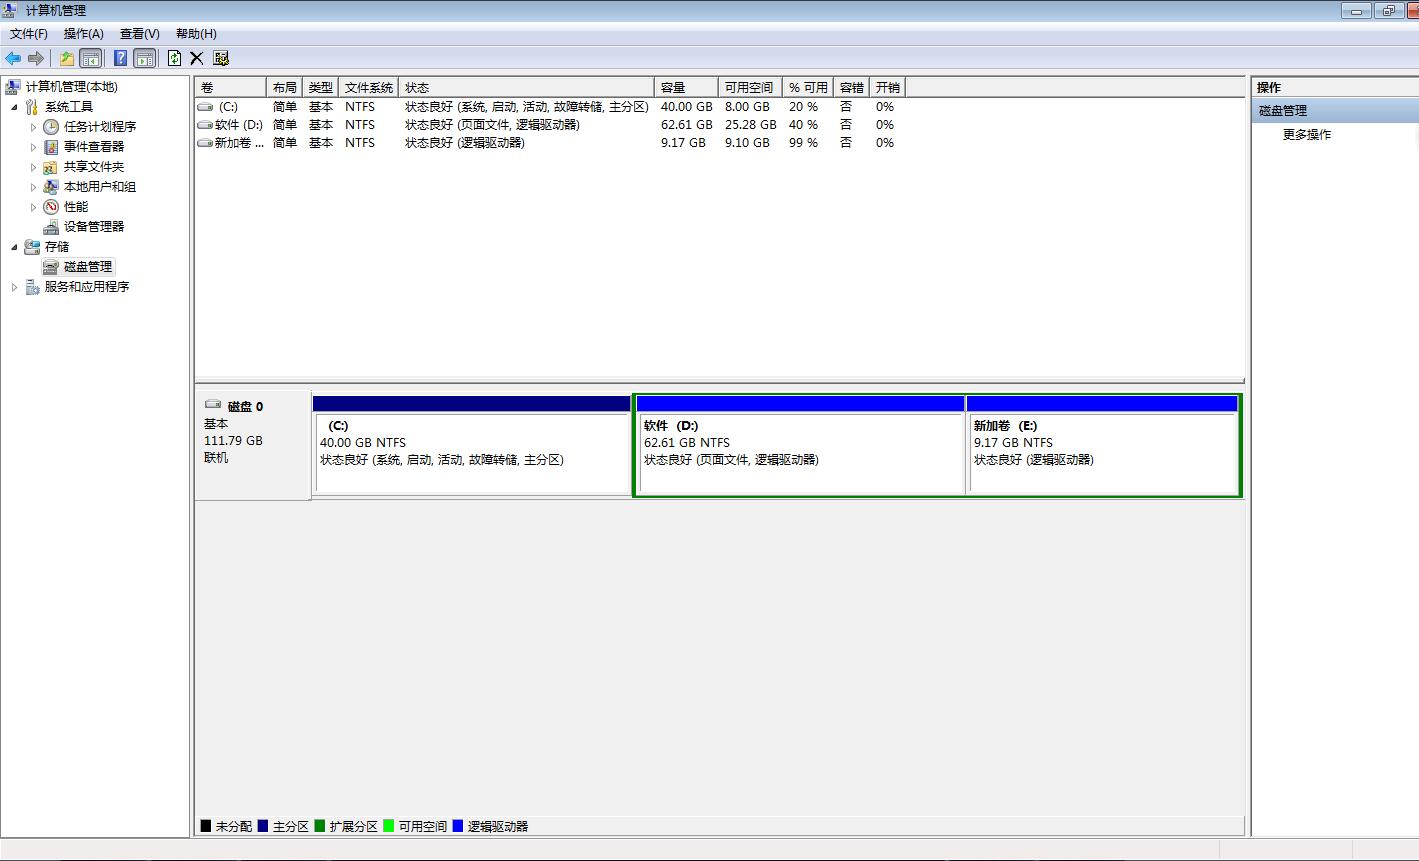Collapse the 存储 tree node
Viewport: 1419px width, 861px height.
pyautogui.click(x=14, y=247)
